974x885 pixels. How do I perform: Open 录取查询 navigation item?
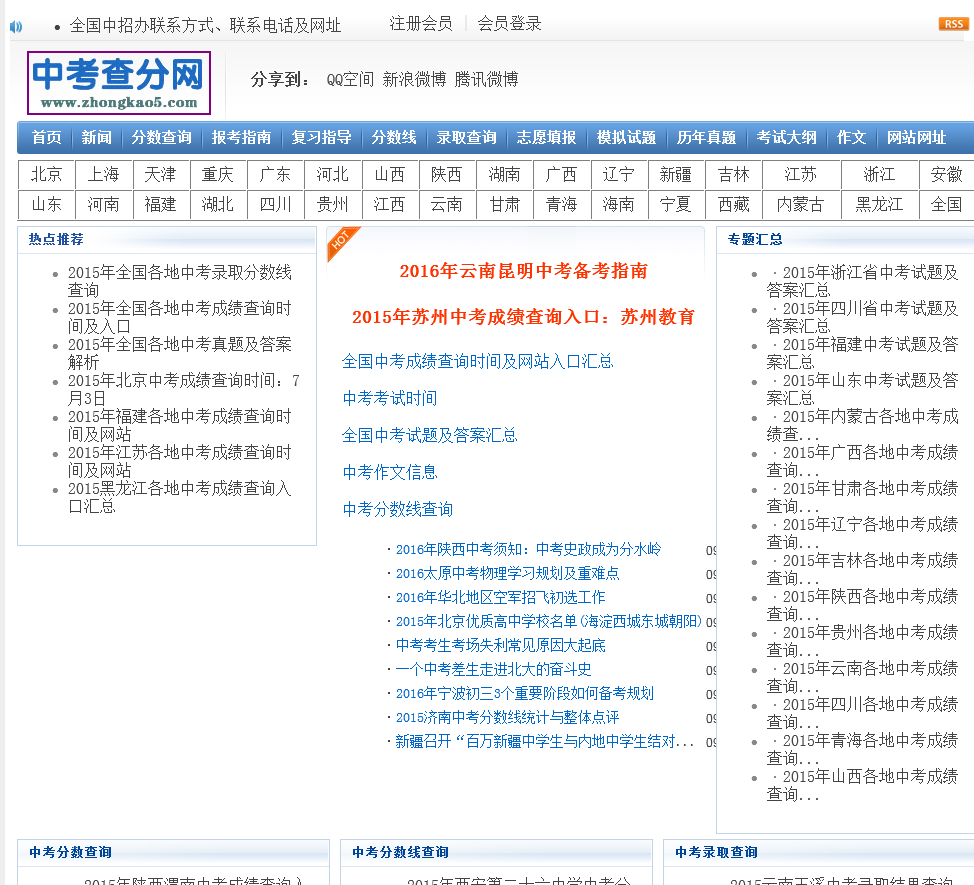(467, 137)
